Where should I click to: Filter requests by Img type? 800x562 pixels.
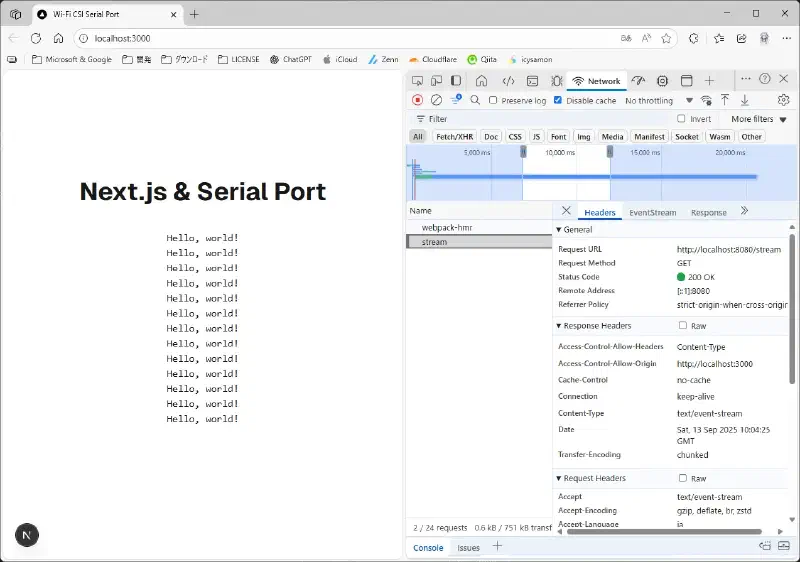pos(584,137)
